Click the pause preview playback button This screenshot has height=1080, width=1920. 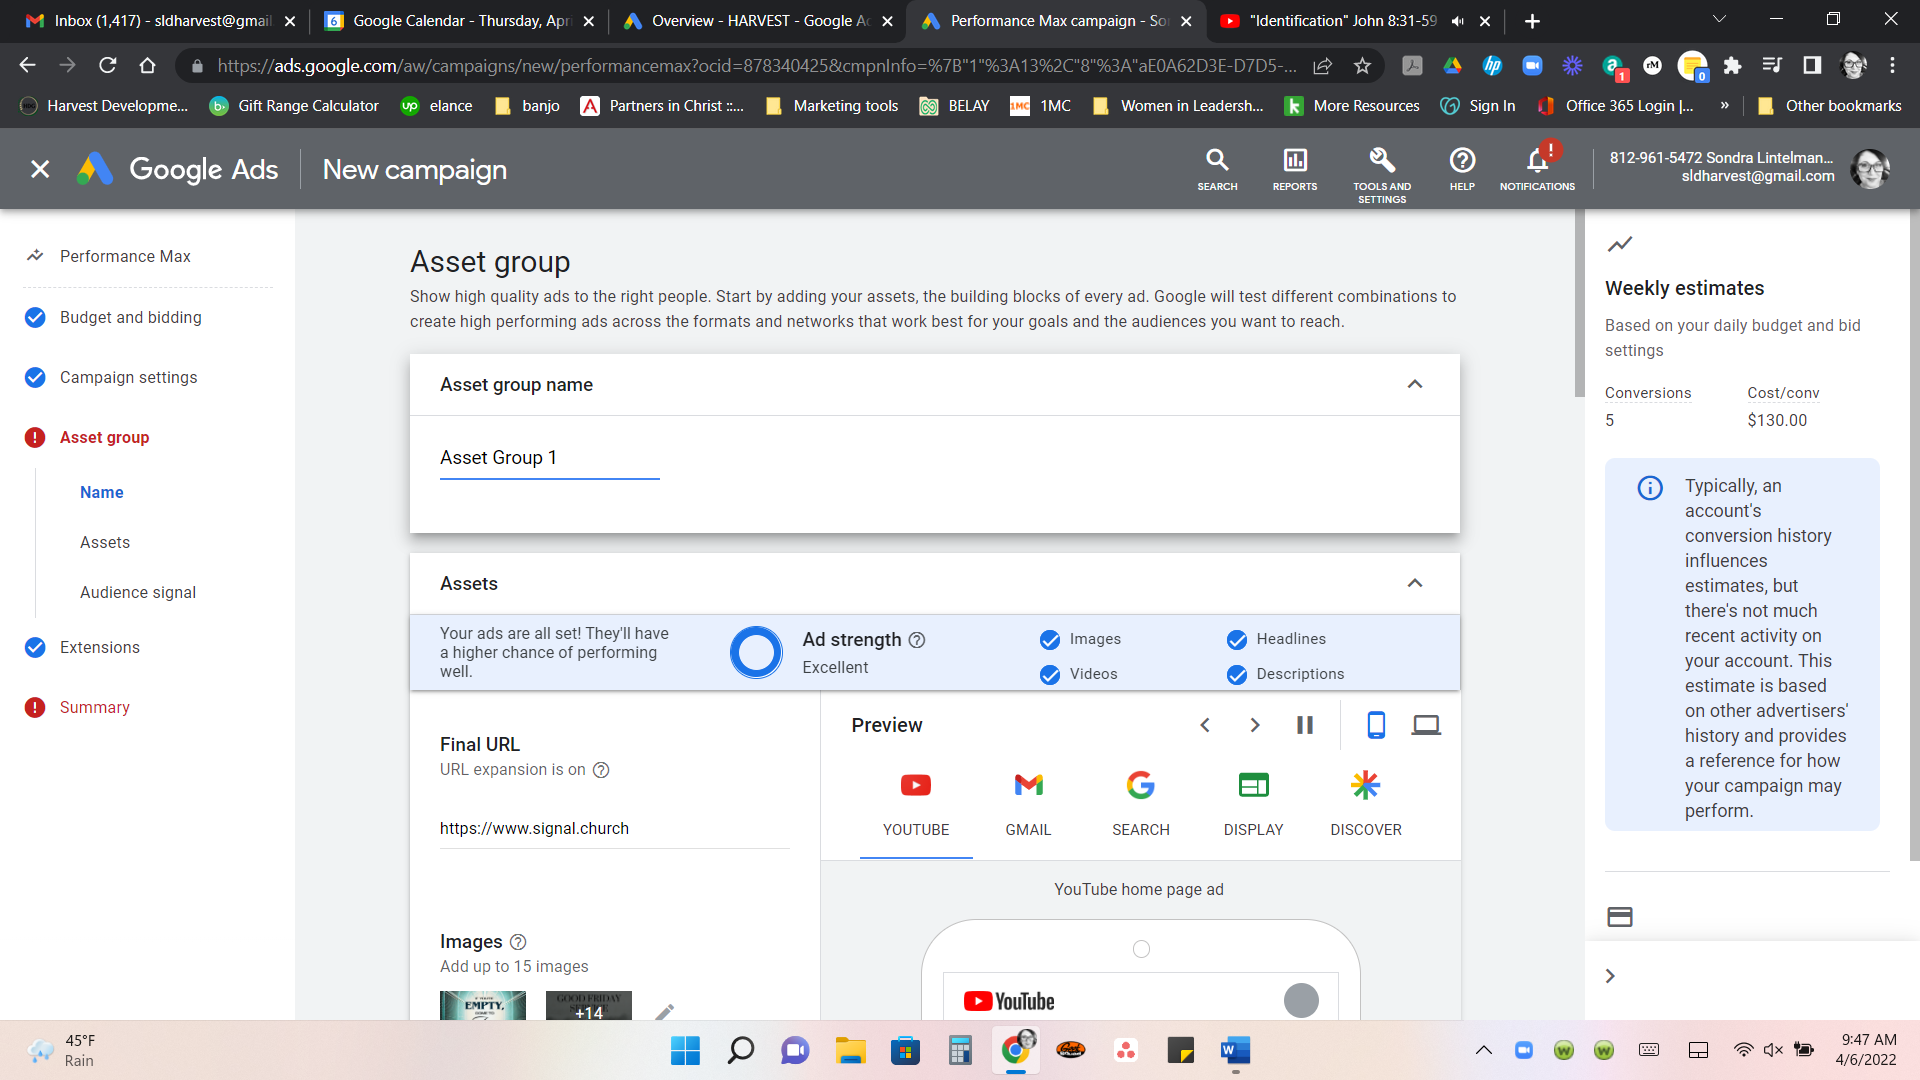point(1304,724)
